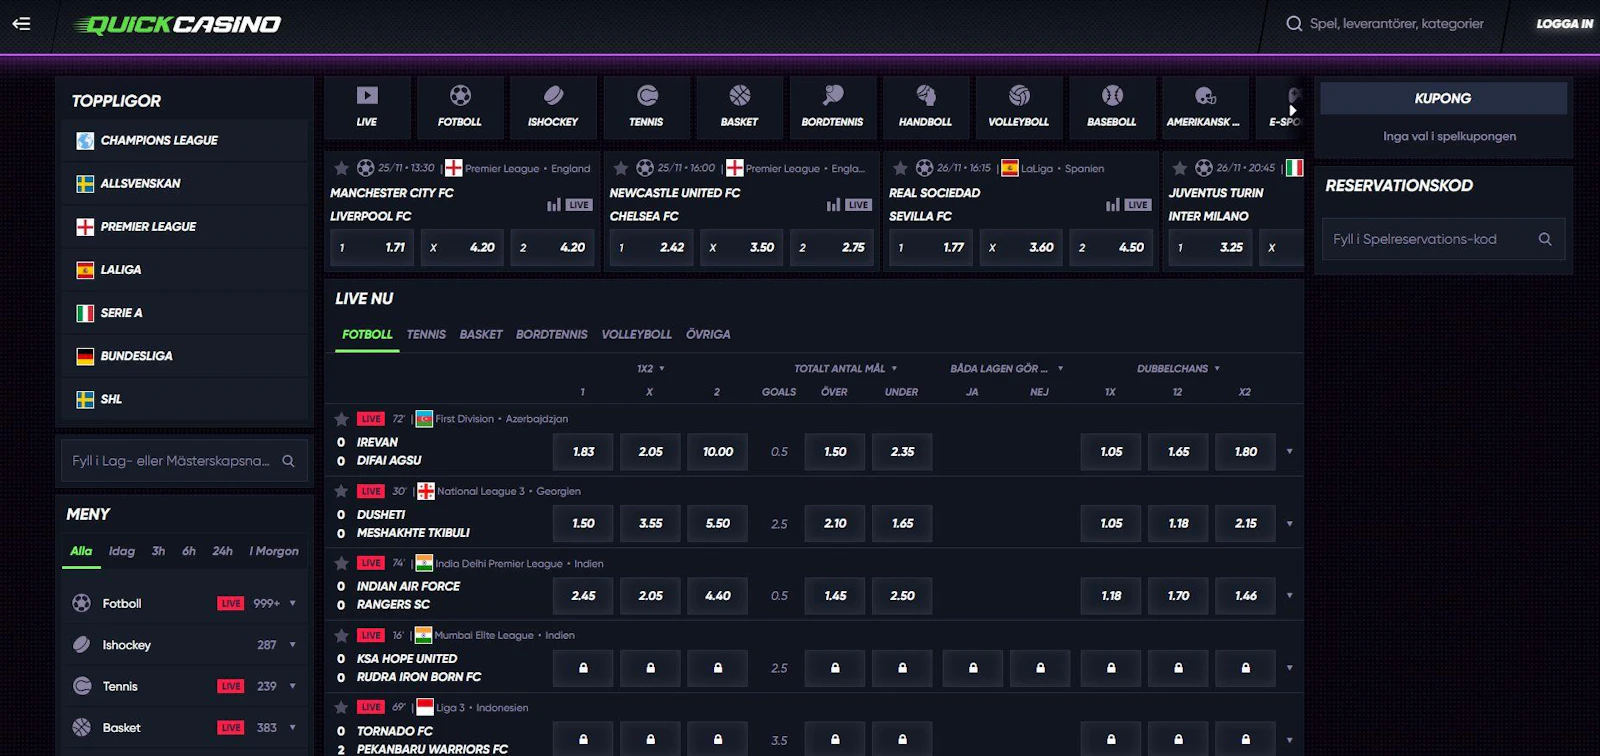Bet on Manchester City at odds 1.71

point(372,247)
